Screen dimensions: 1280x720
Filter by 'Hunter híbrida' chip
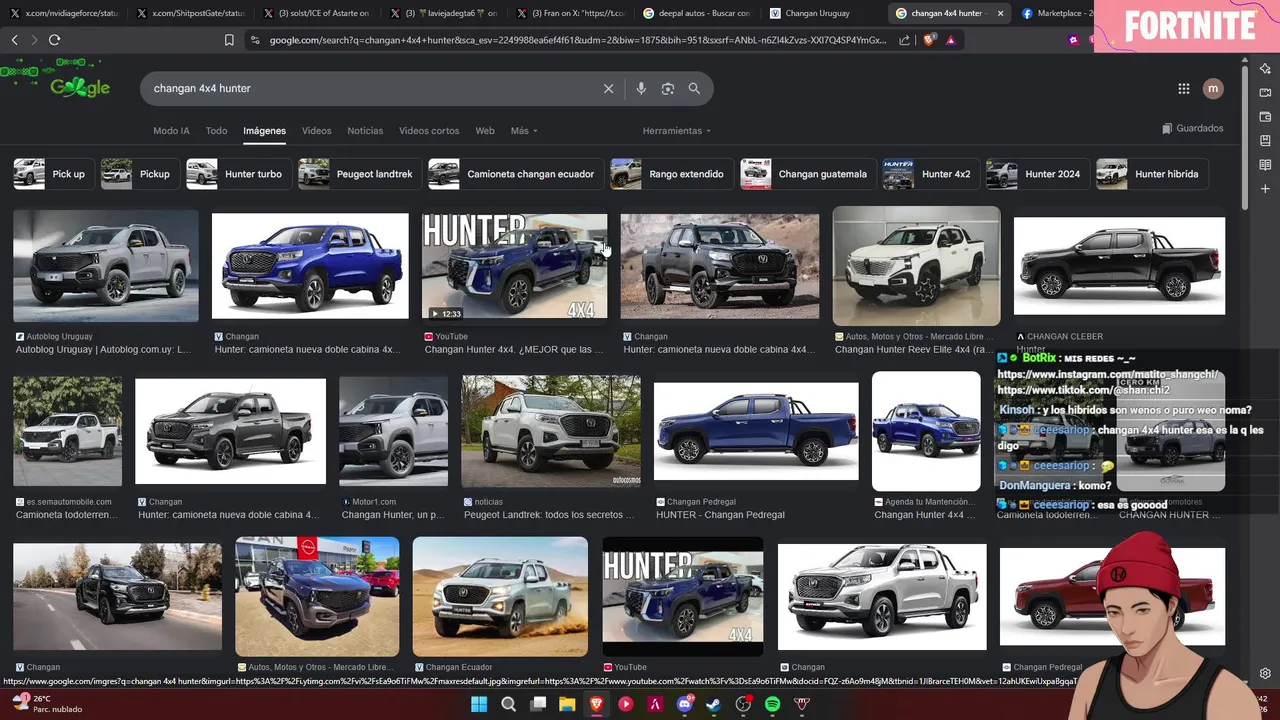1153,174
